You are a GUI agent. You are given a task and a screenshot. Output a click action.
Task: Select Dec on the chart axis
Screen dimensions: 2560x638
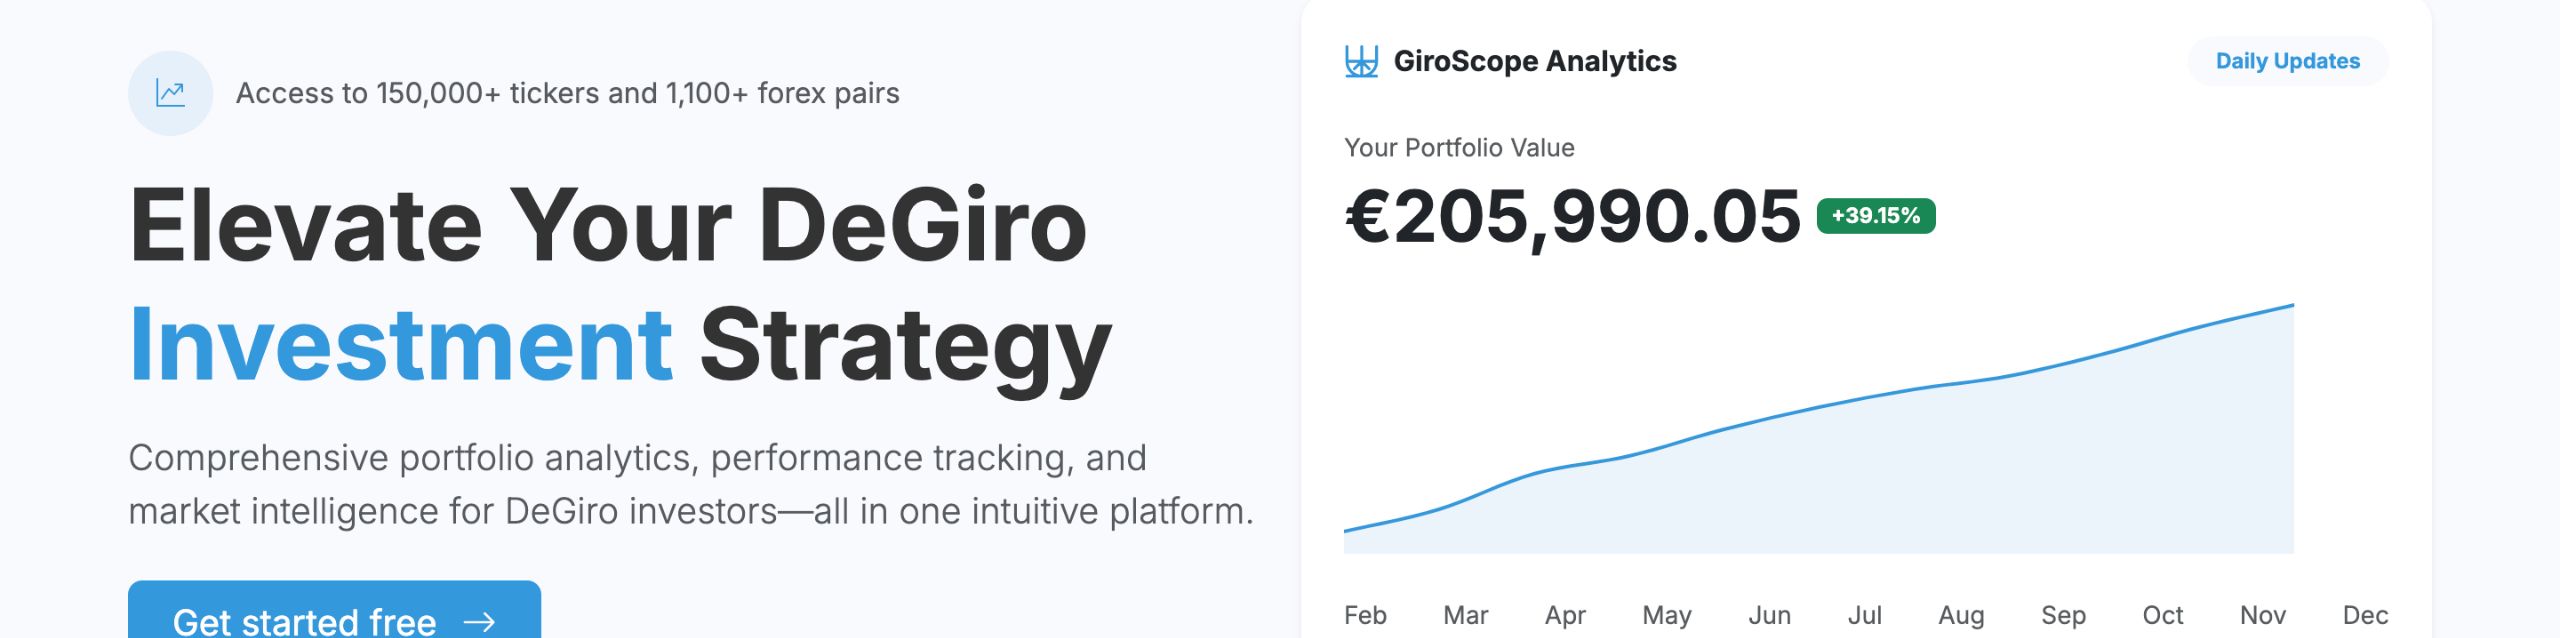(x=2365, y=615)
